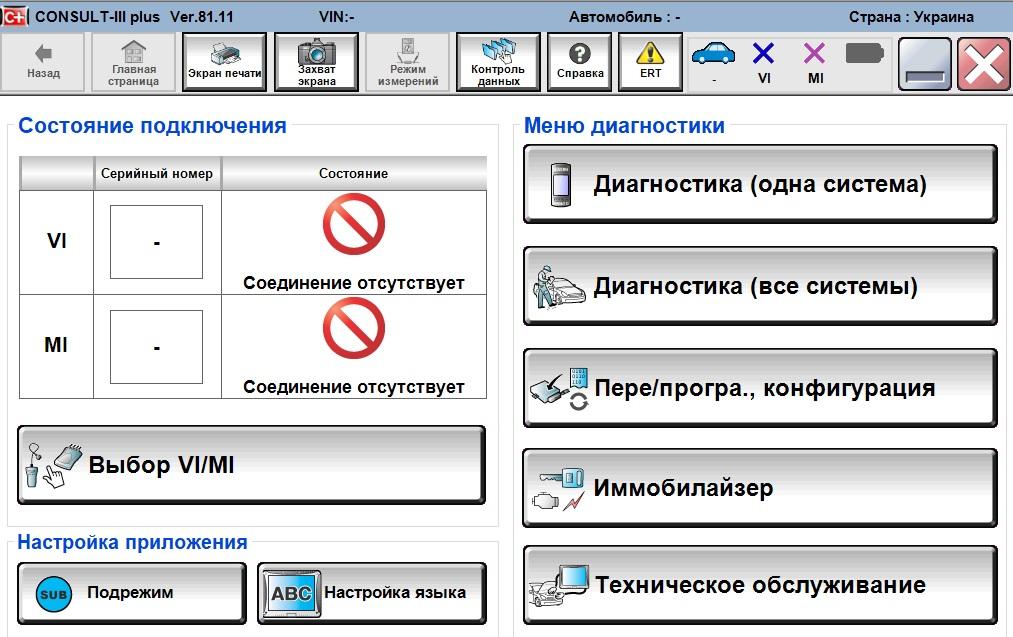This screenshot has width=1013, height=637.
Task: Click the VIN:- title bar text
Action: 337,17
